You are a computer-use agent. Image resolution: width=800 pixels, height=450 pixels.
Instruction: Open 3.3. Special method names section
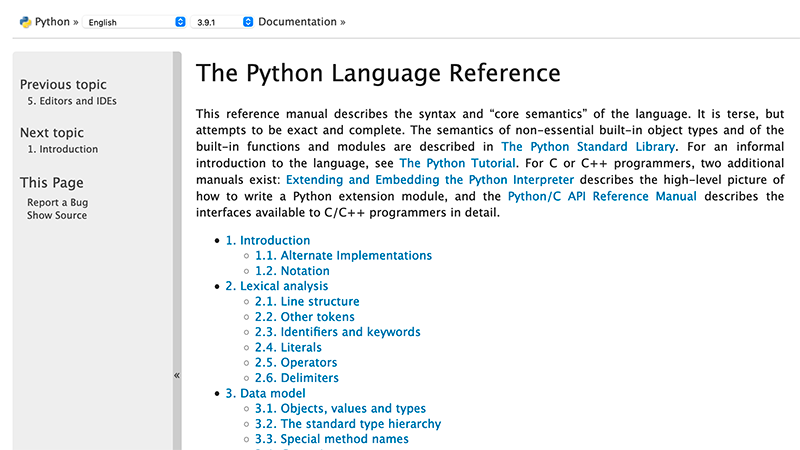click(332, 439)
